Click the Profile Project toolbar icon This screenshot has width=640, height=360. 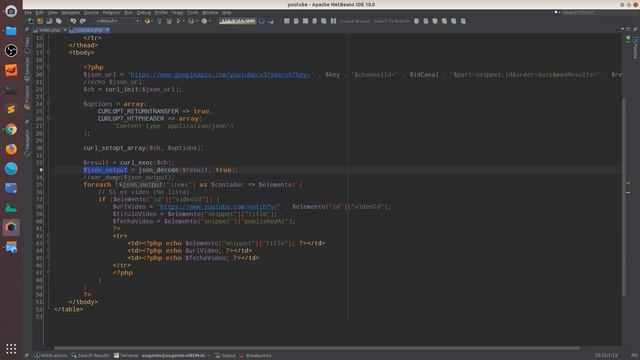pyautogui.click(x=204, y=21)
